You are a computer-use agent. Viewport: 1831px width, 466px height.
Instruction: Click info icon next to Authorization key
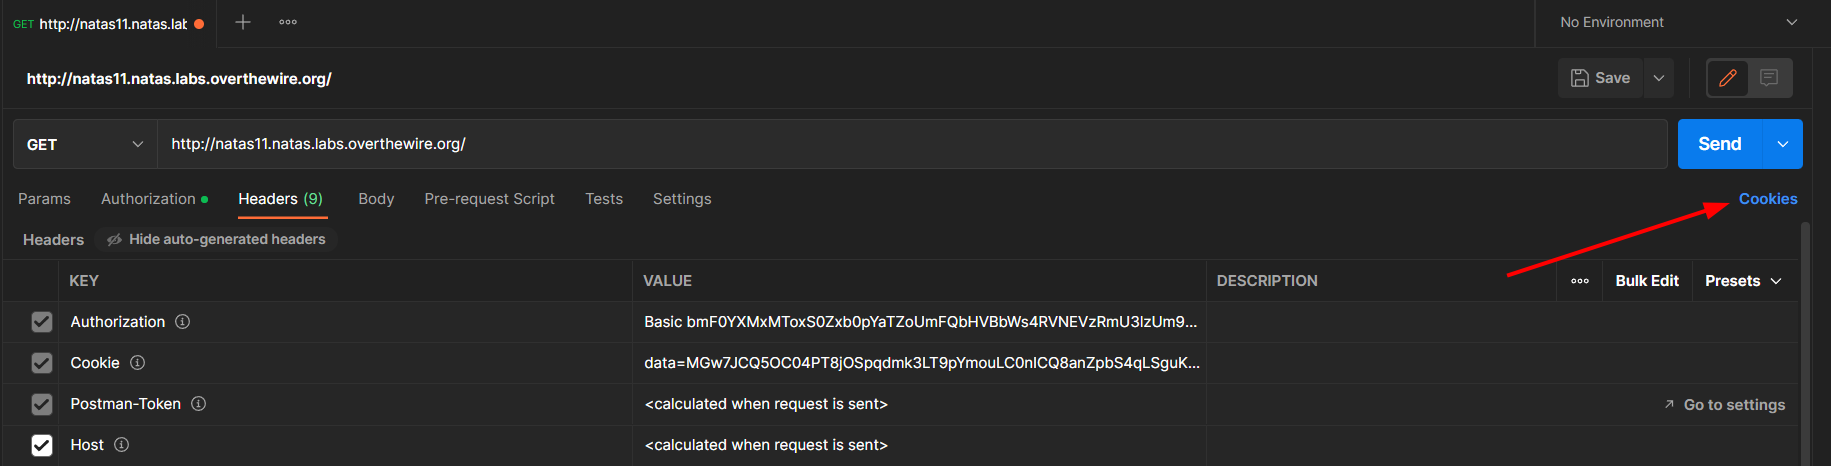click(182, 322)
